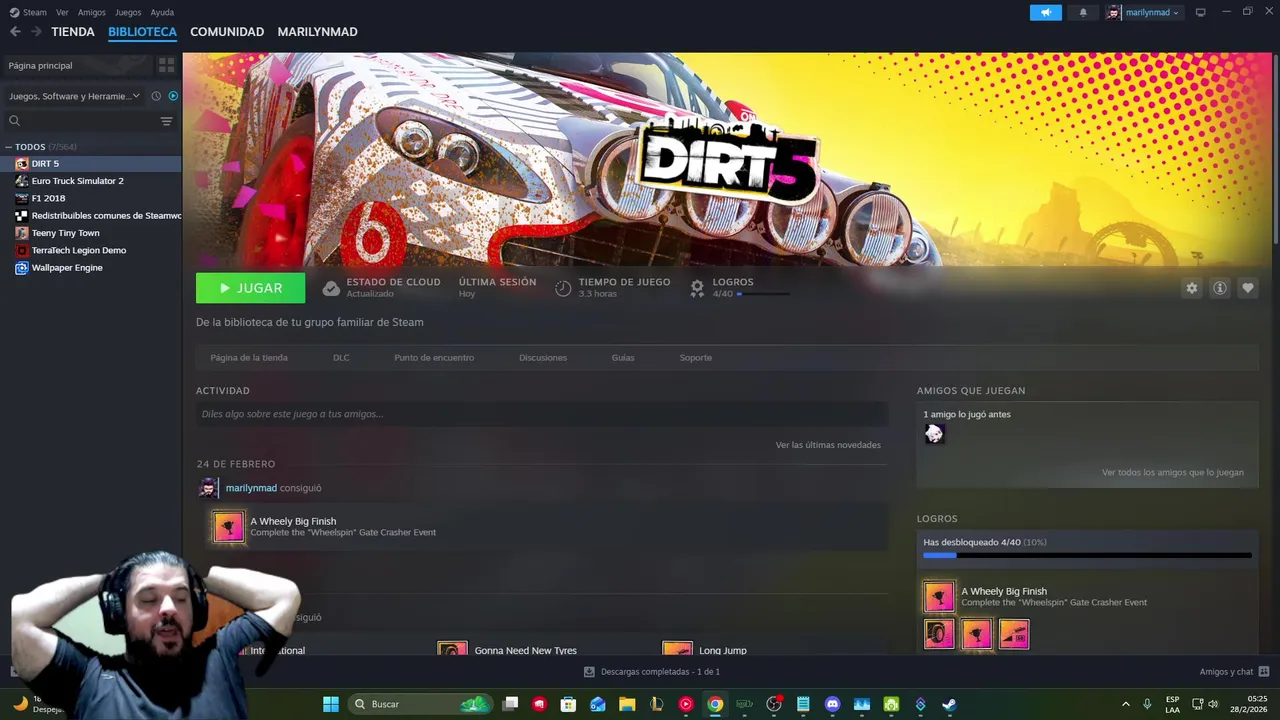Switch to Big Picture mode icon
Viewport: 1280px width, 720px height.
(1200, 12)
